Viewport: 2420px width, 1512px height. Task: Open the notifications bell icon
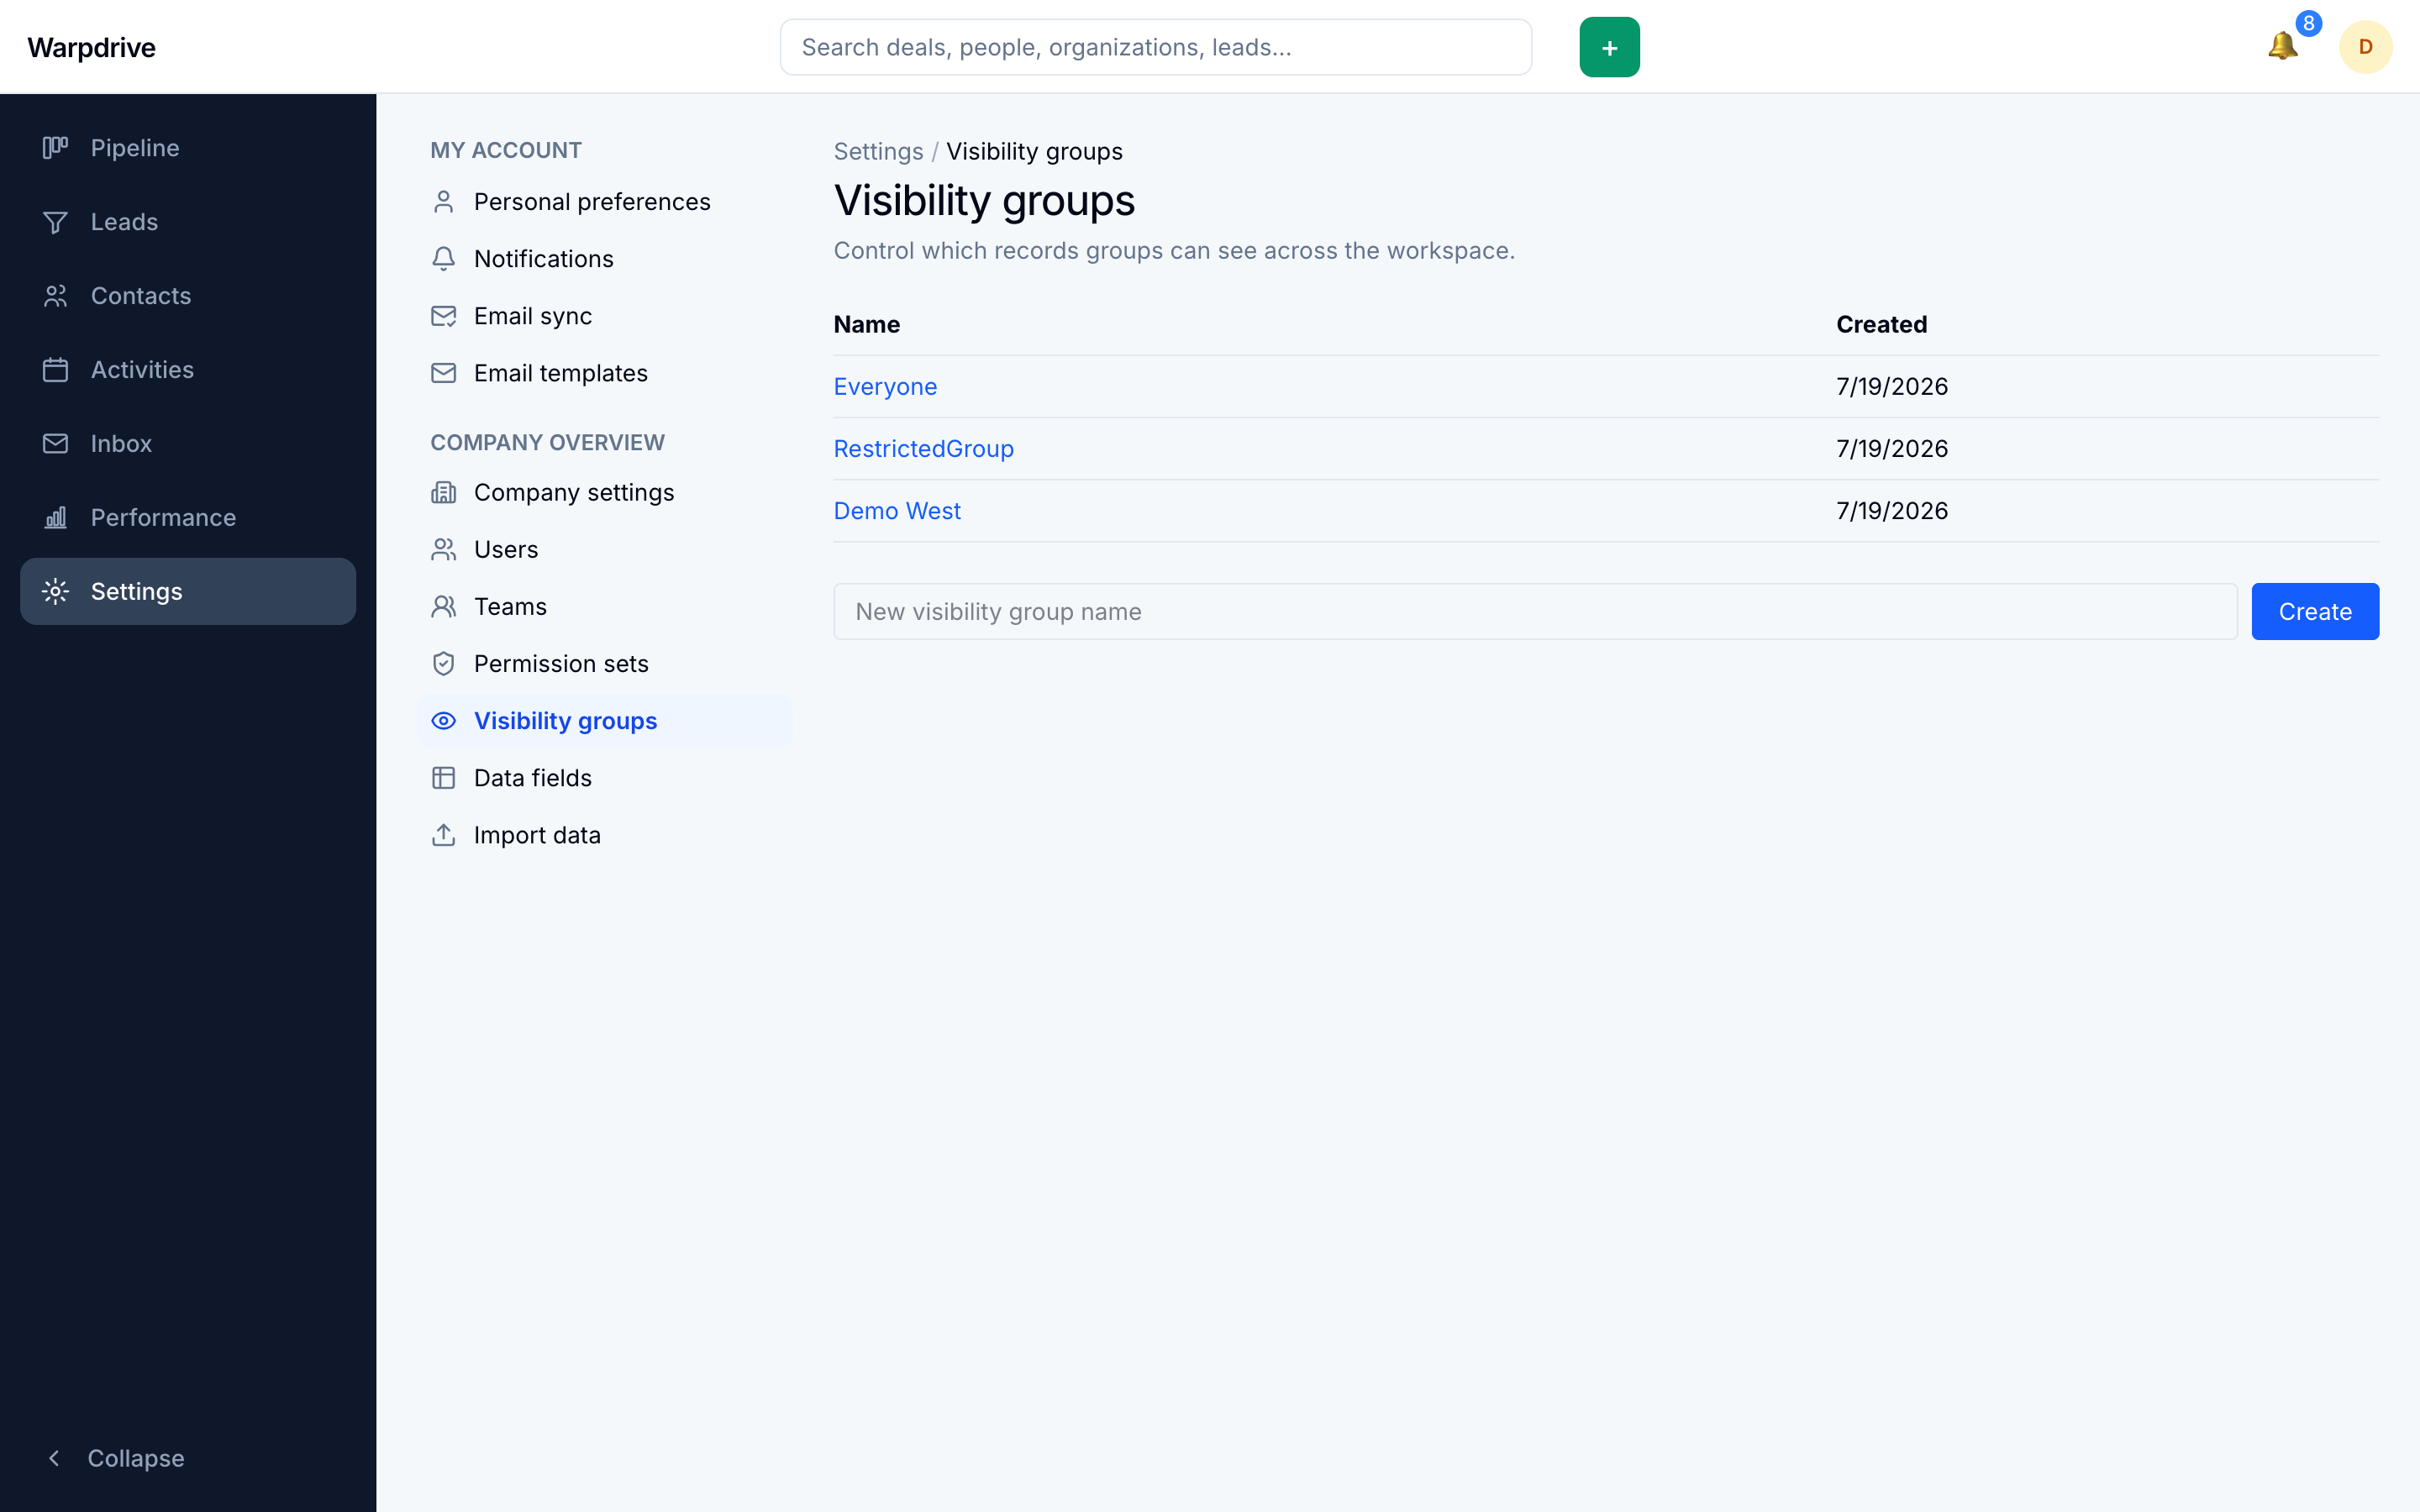(x=2282, y=46)
